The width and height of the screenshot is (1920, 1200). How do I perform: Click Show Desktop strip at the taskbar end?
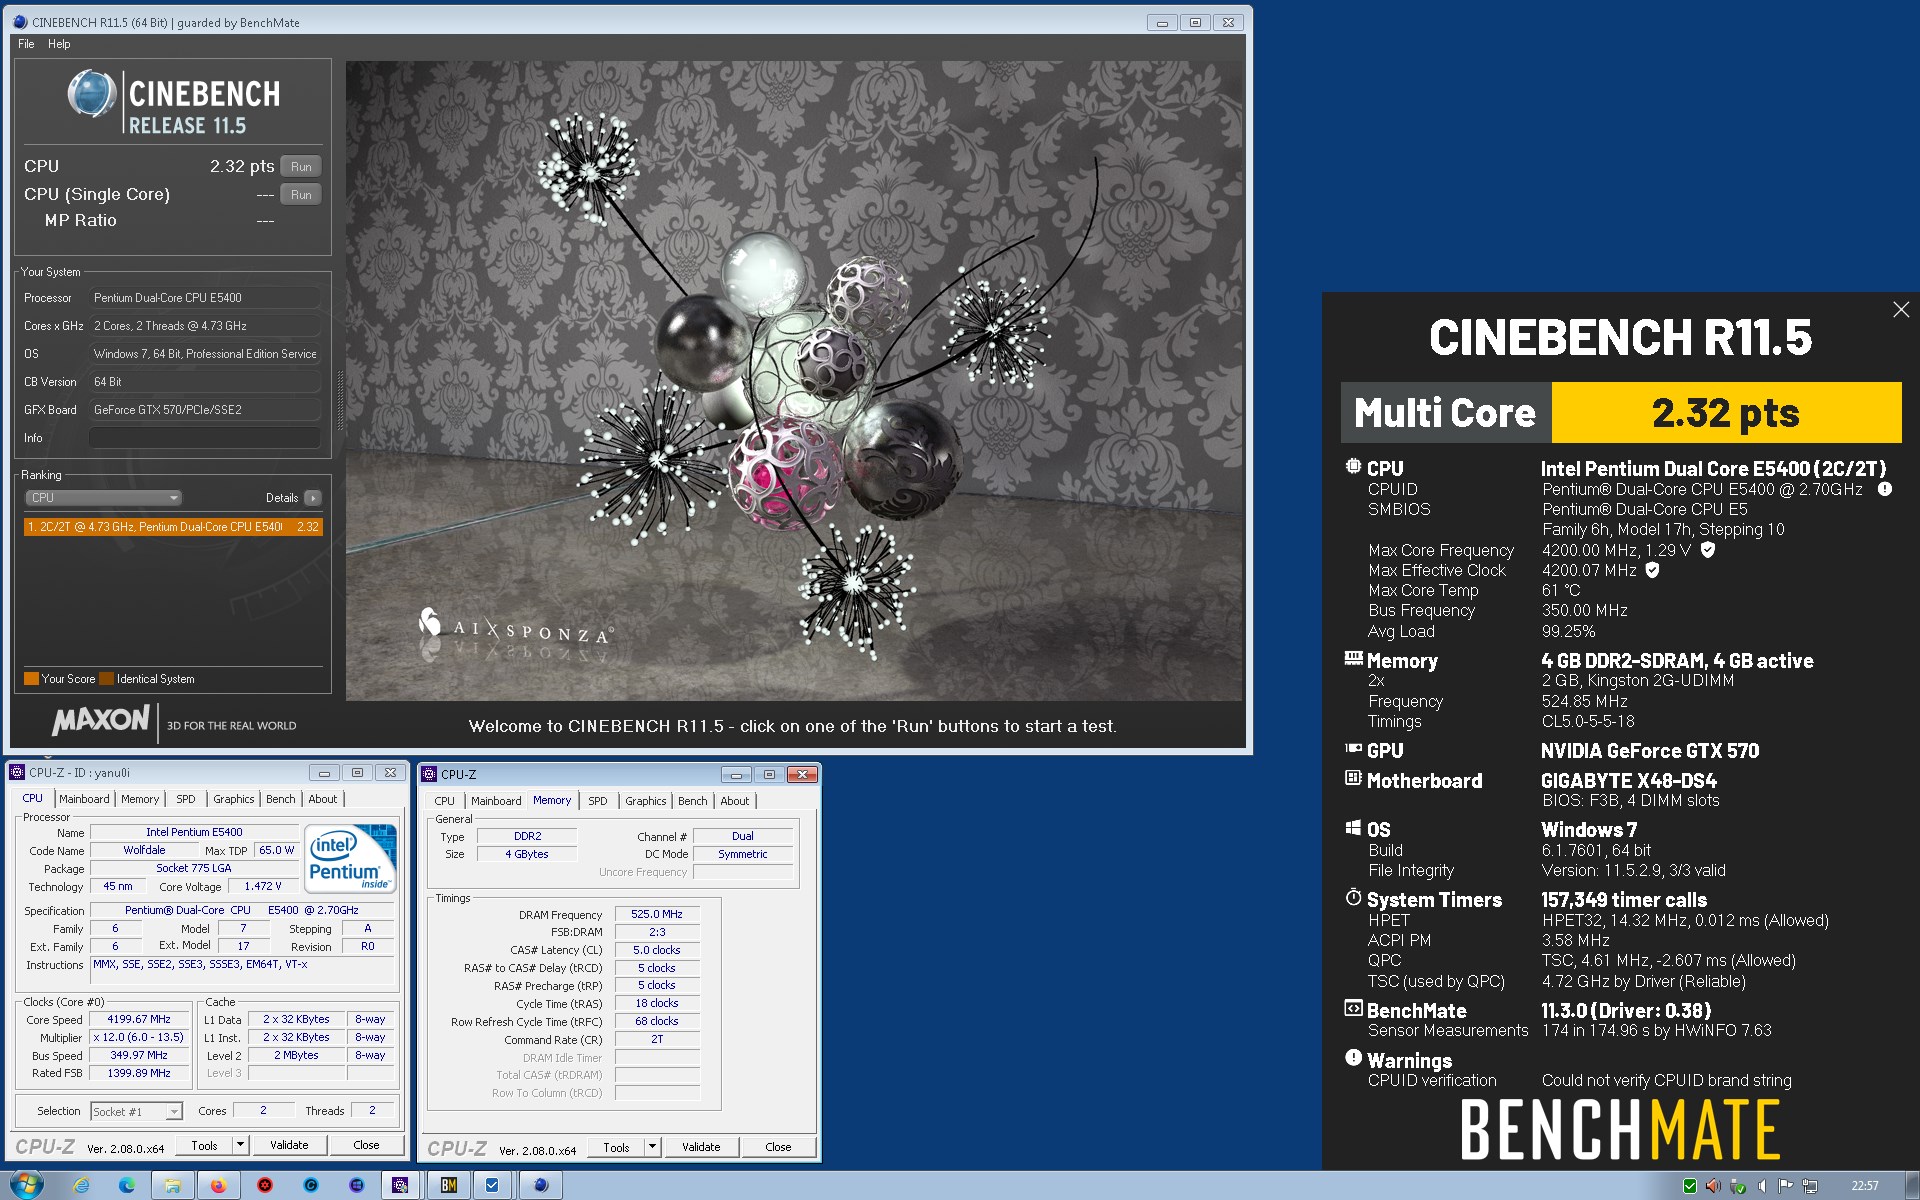tap(1912, 1185)
